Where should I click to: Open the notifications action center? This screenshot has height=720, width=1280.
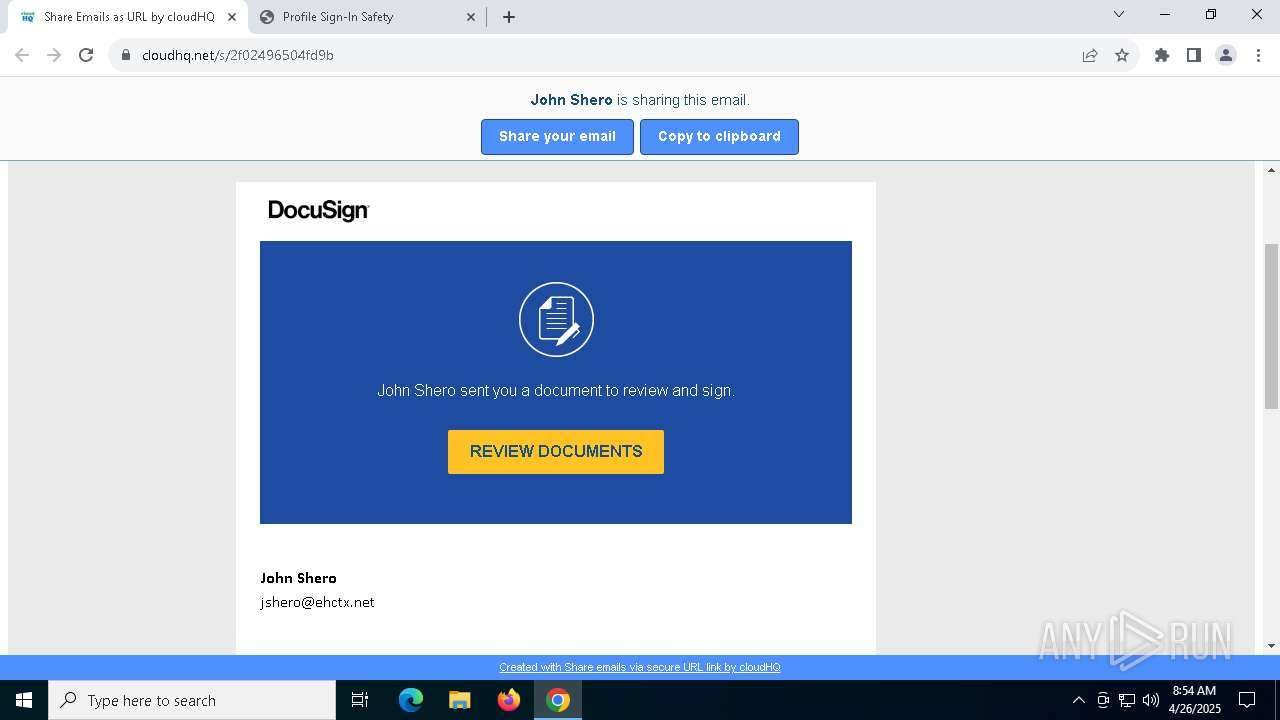pyautogui.click(x=1247, y=700)
